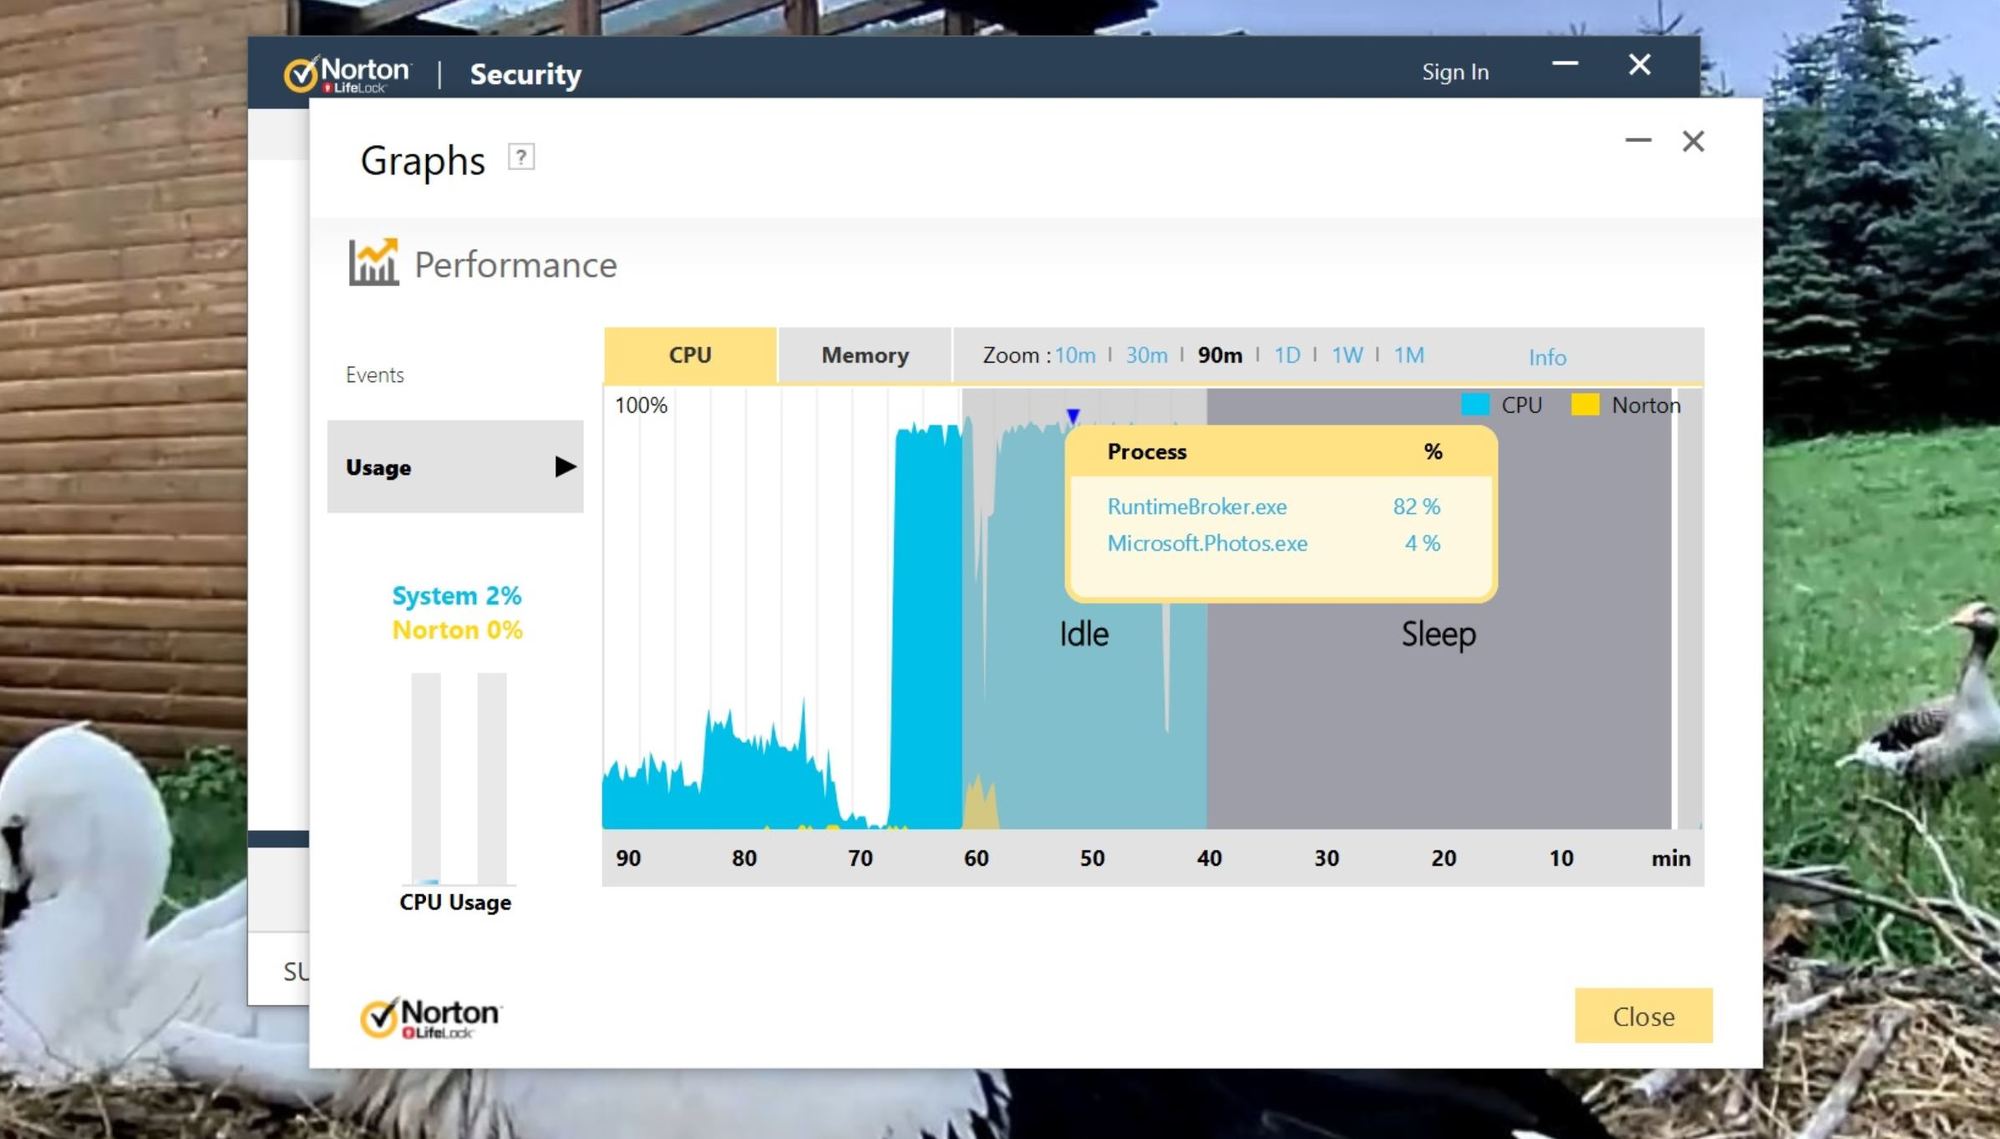Screen dimensions: 2000x1139
Task: Click RuntimeBroker.exe process link
Action: (x=1197, y=507)
